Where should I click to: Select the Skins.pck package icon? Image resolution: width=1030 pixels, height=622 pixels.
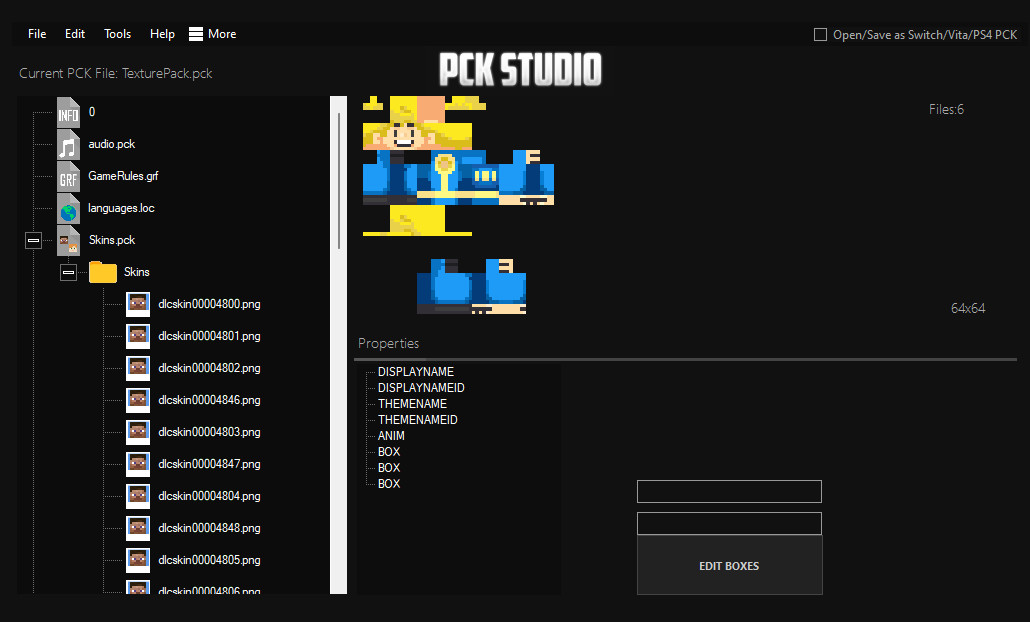68,240
